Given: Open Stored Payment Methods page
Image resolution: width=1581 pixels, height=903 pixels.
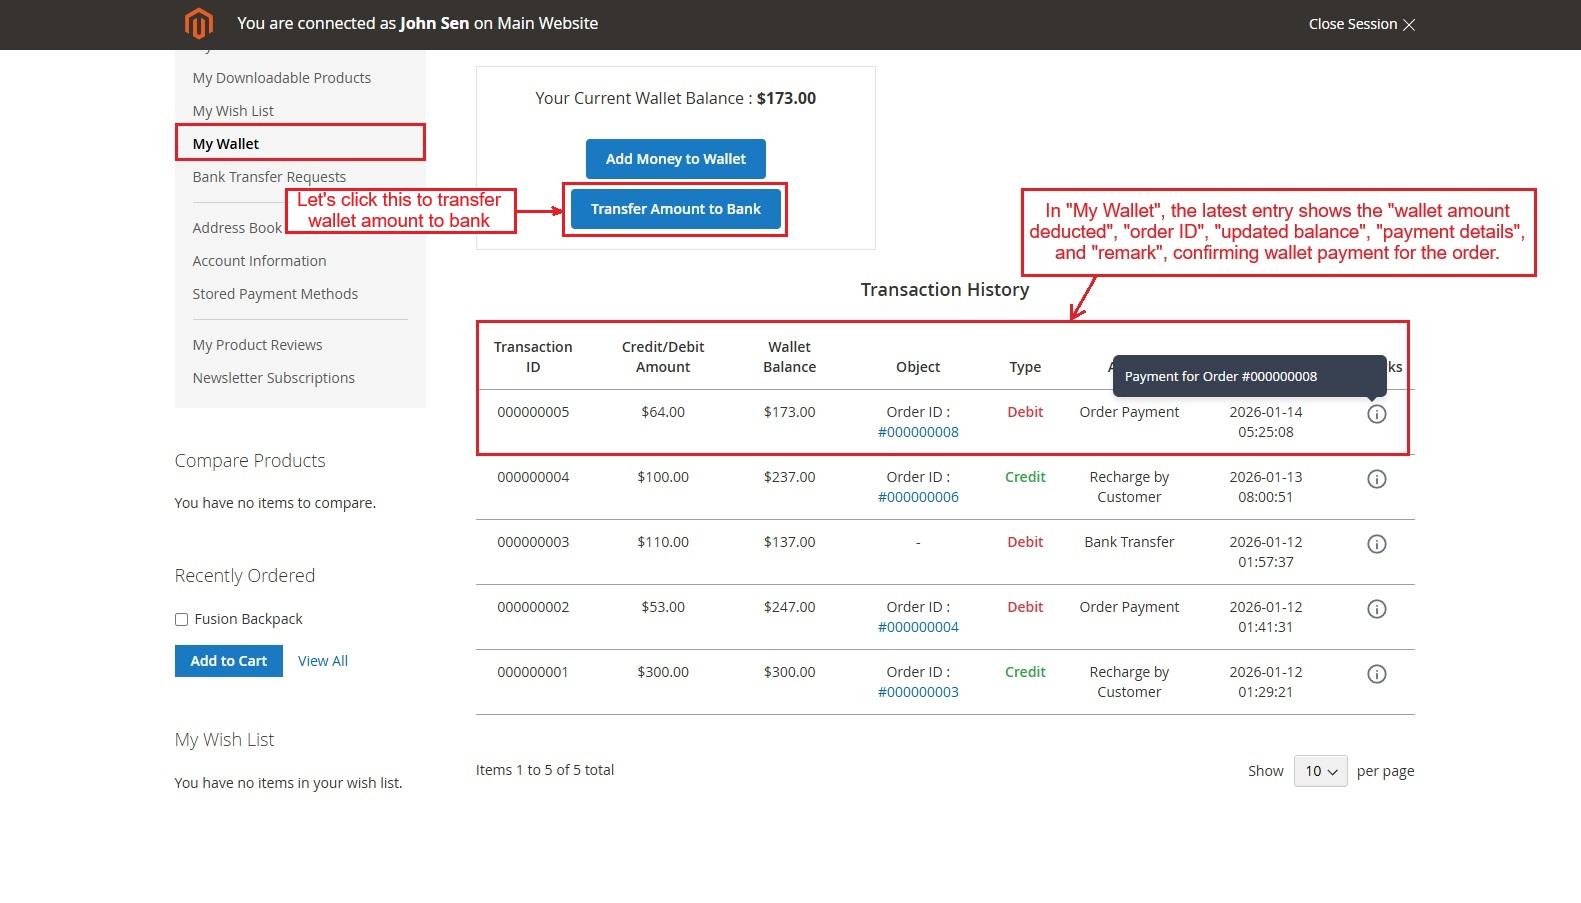Looking at the screenshot, I should coord(275,294).
